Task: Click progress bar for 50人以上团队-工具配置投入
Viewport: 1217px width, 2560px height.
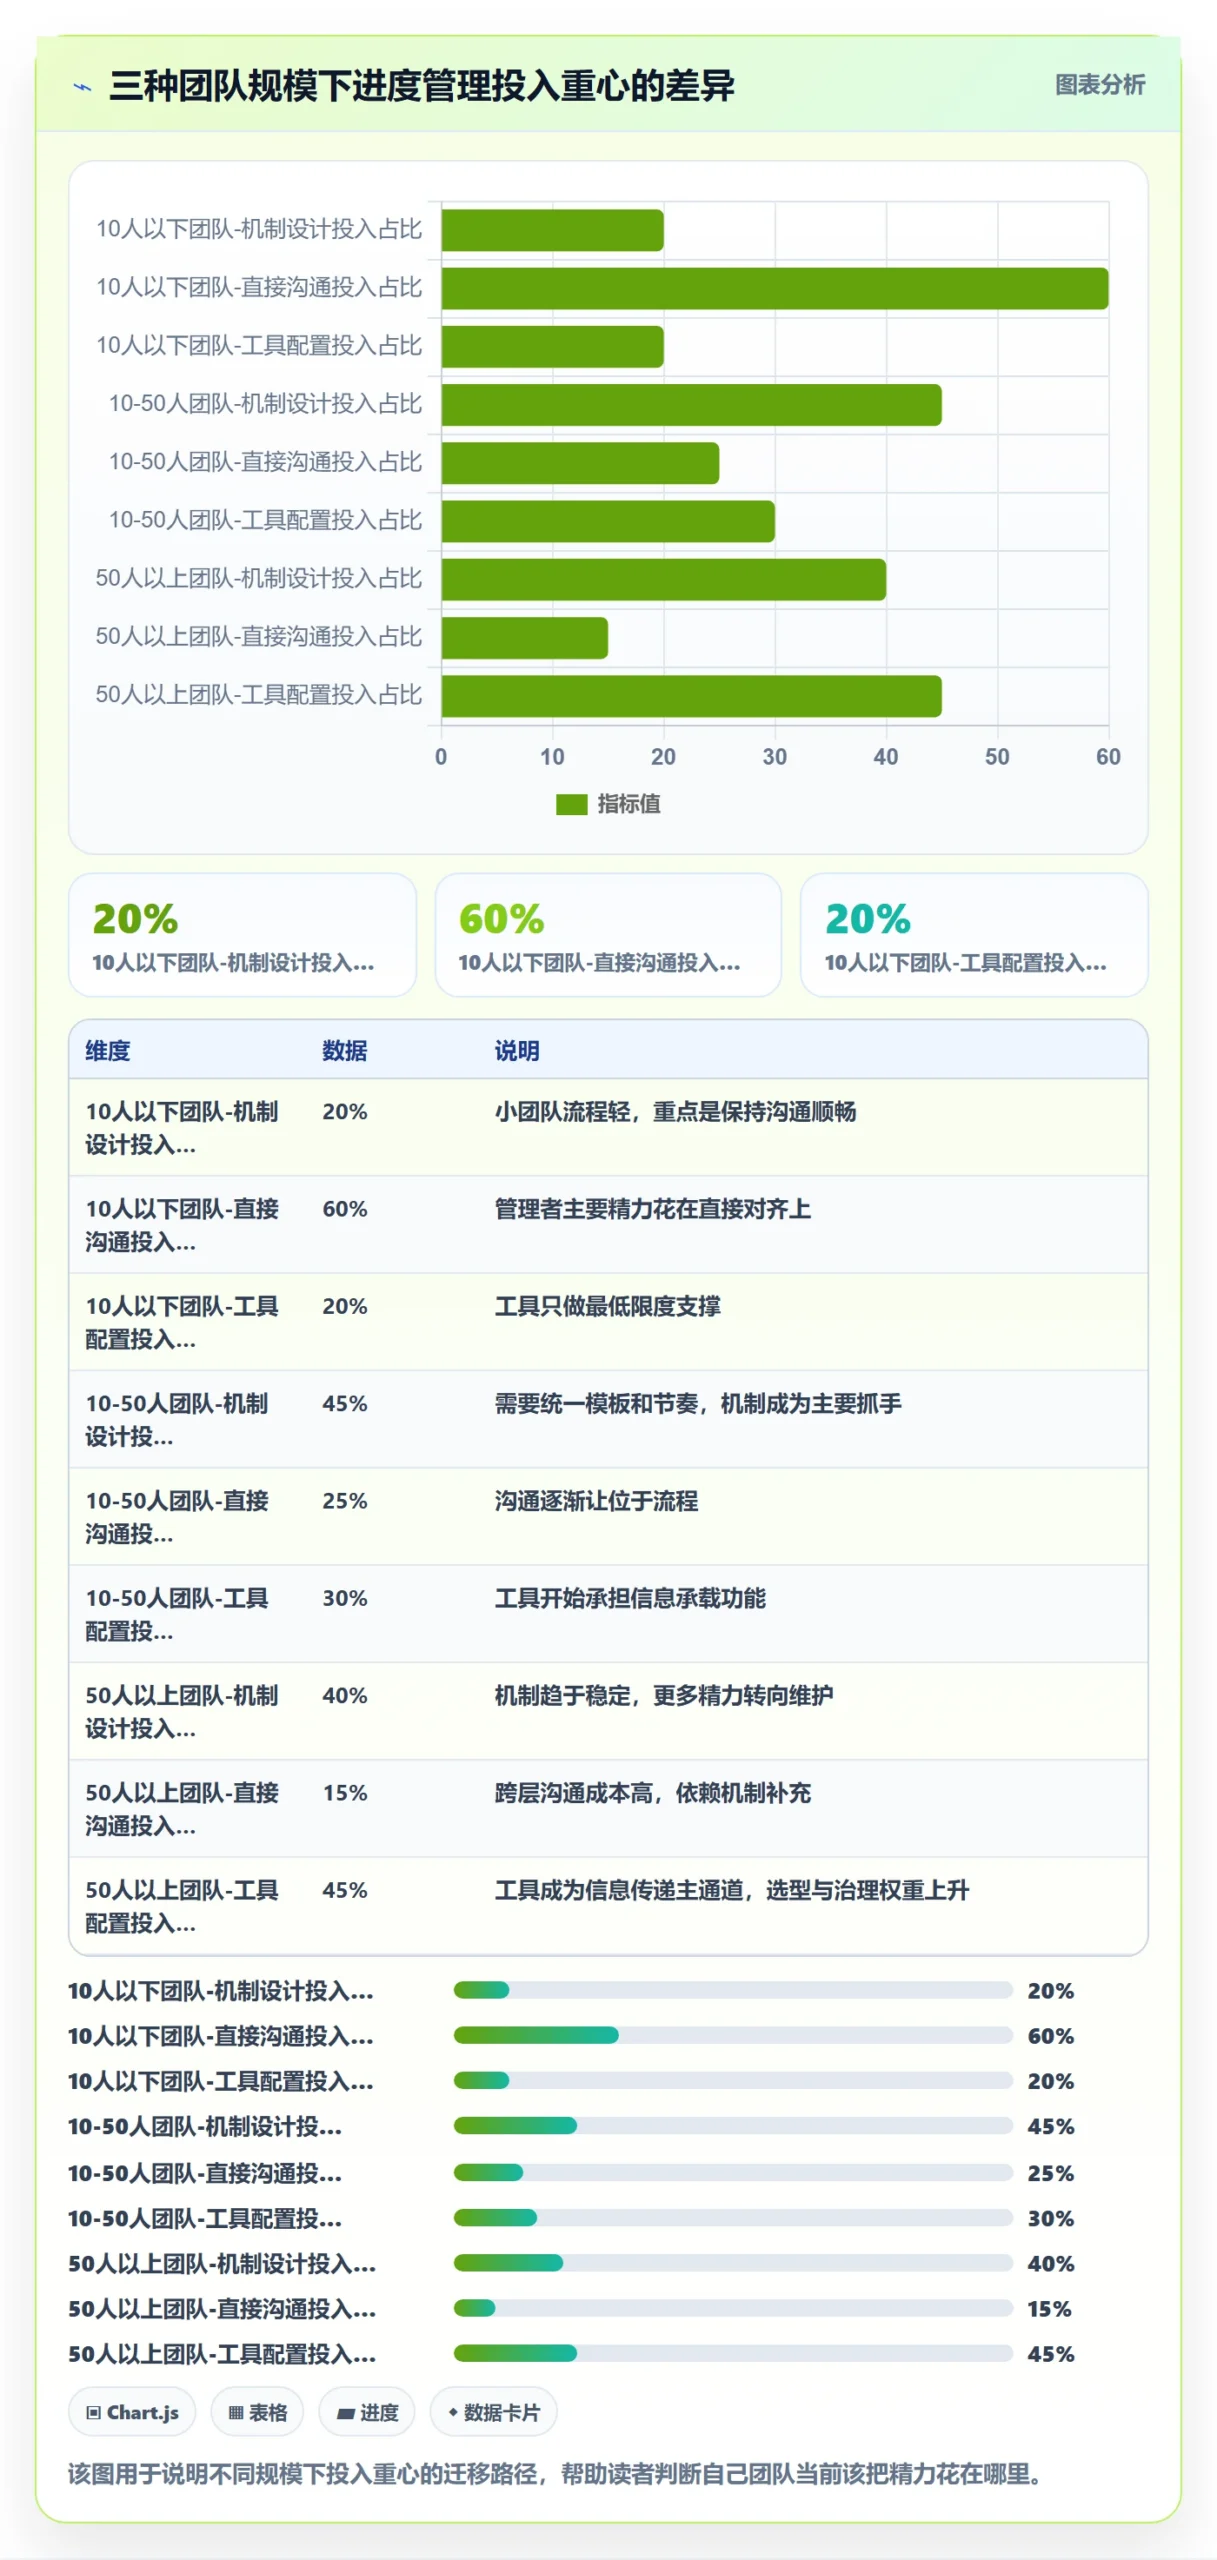Action: click(x=733, y=2353)
